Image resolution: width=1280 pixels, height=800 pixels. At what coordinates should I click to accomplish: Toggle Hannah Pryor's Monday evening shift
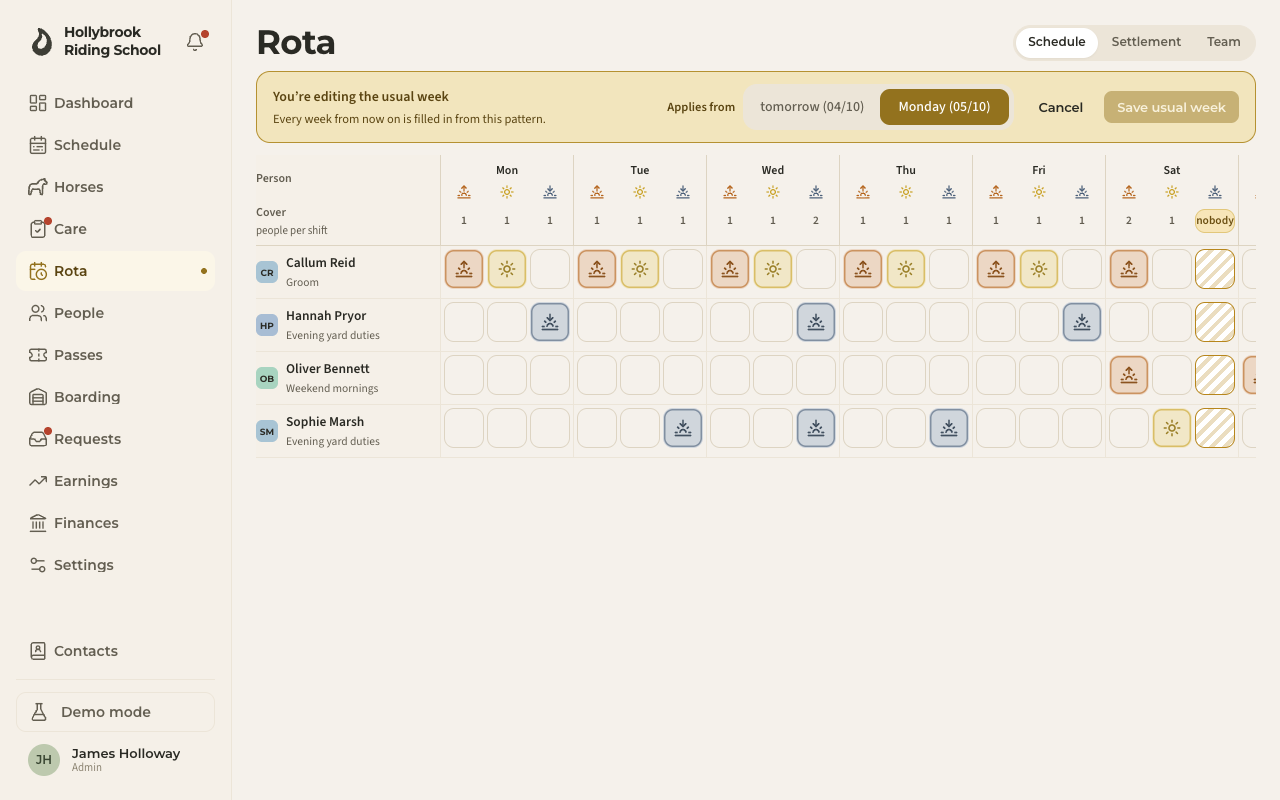pyautogui.click(x=550, y=322)
